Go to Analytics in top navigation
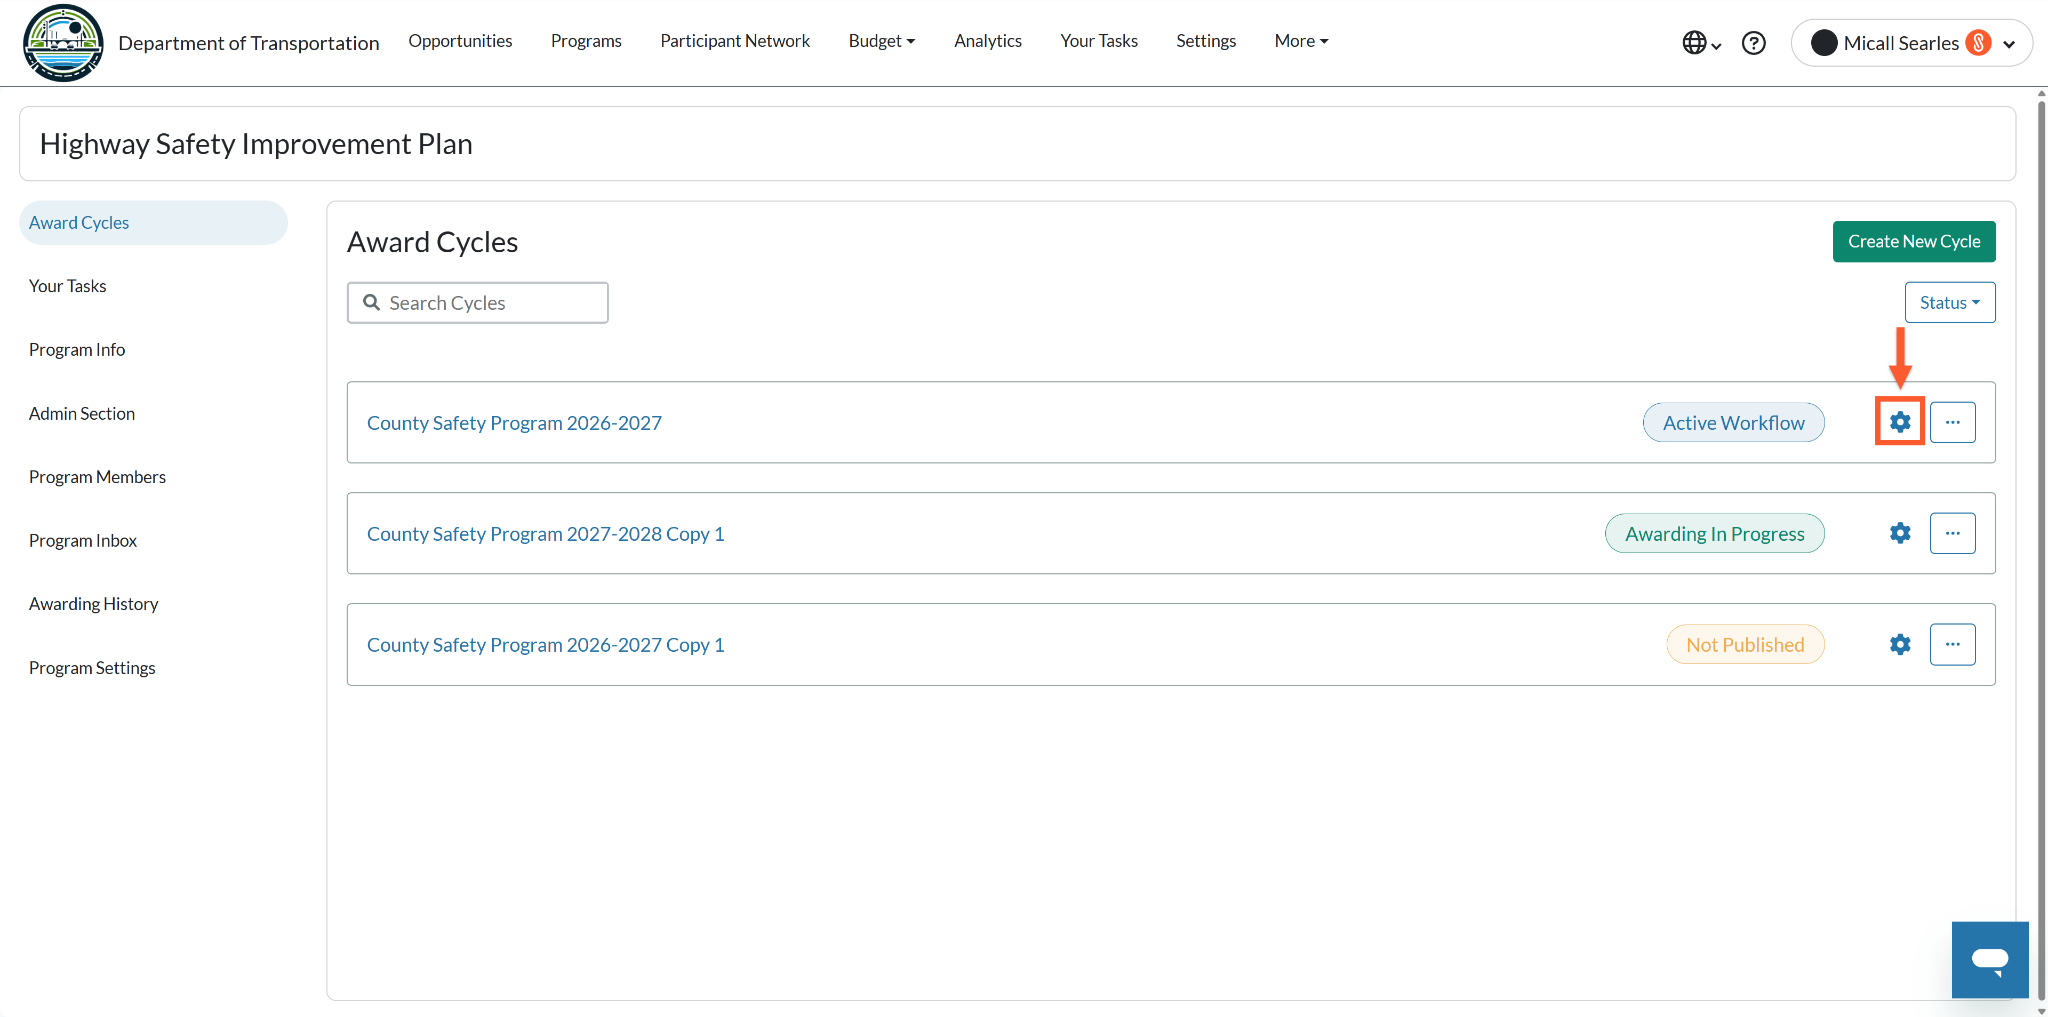The height and width of the screenshot is (1017, 2048). point(987,41)
